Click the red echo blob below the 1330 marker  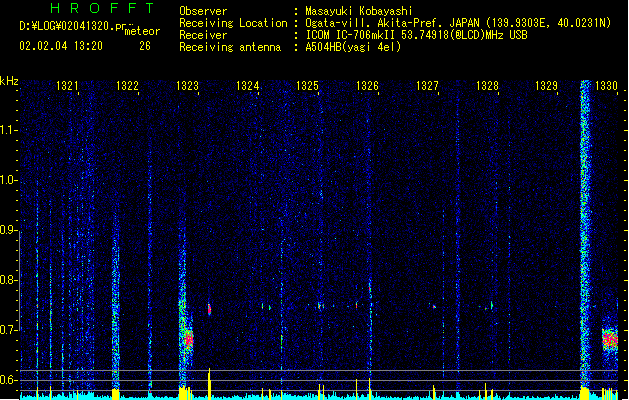(610, 340)
